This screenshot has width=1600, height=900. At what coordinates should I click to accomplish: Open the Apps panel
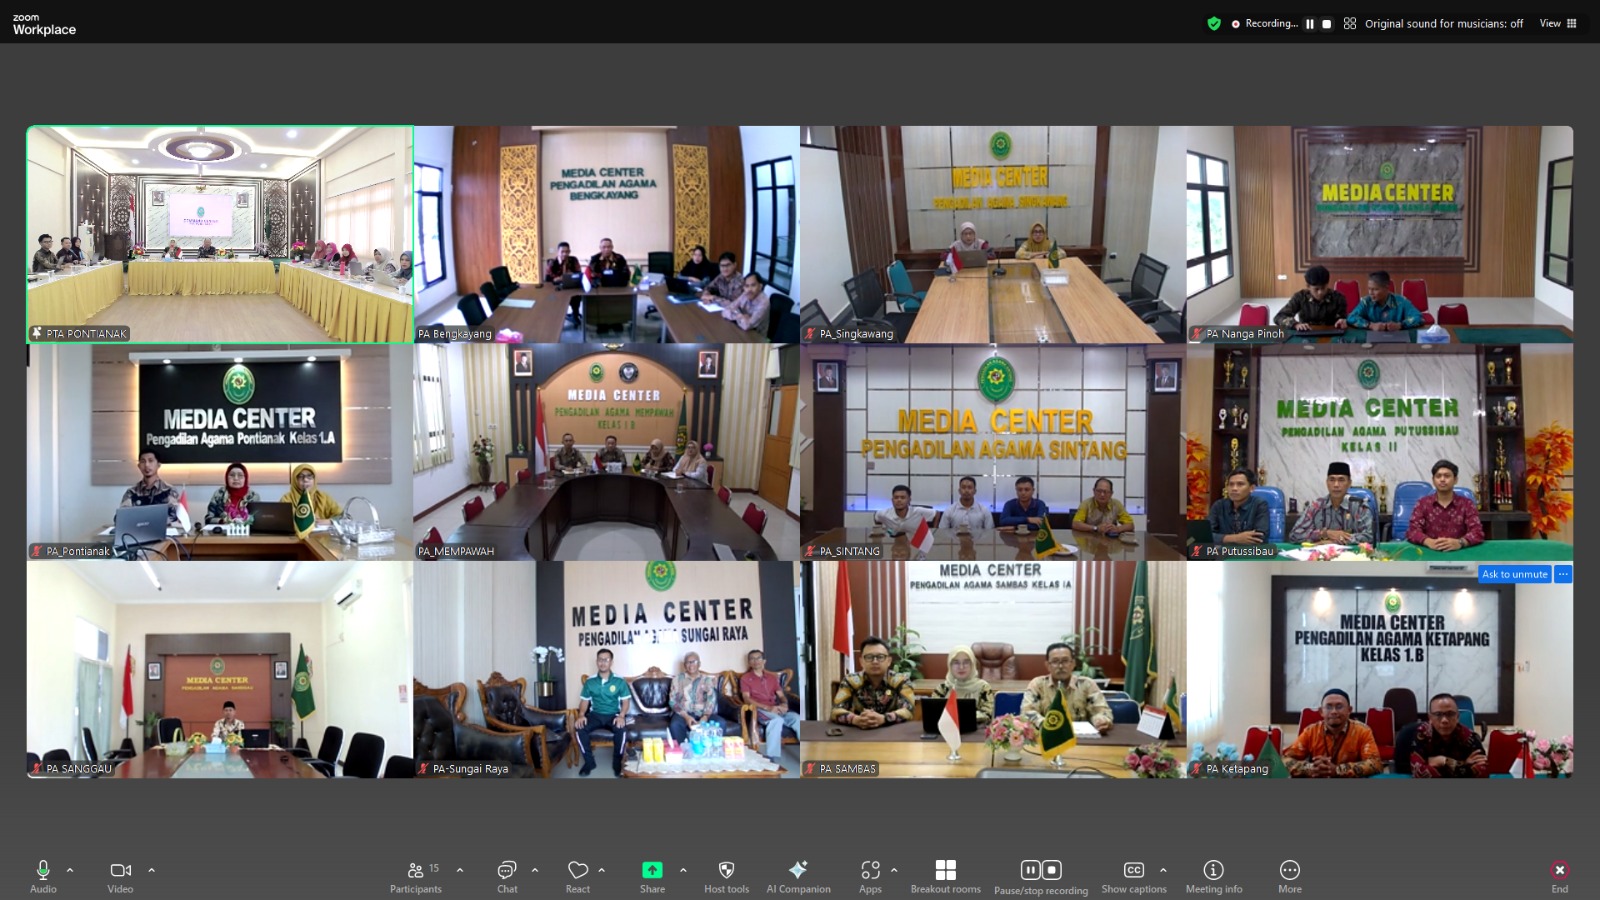[x=870, y=875]
